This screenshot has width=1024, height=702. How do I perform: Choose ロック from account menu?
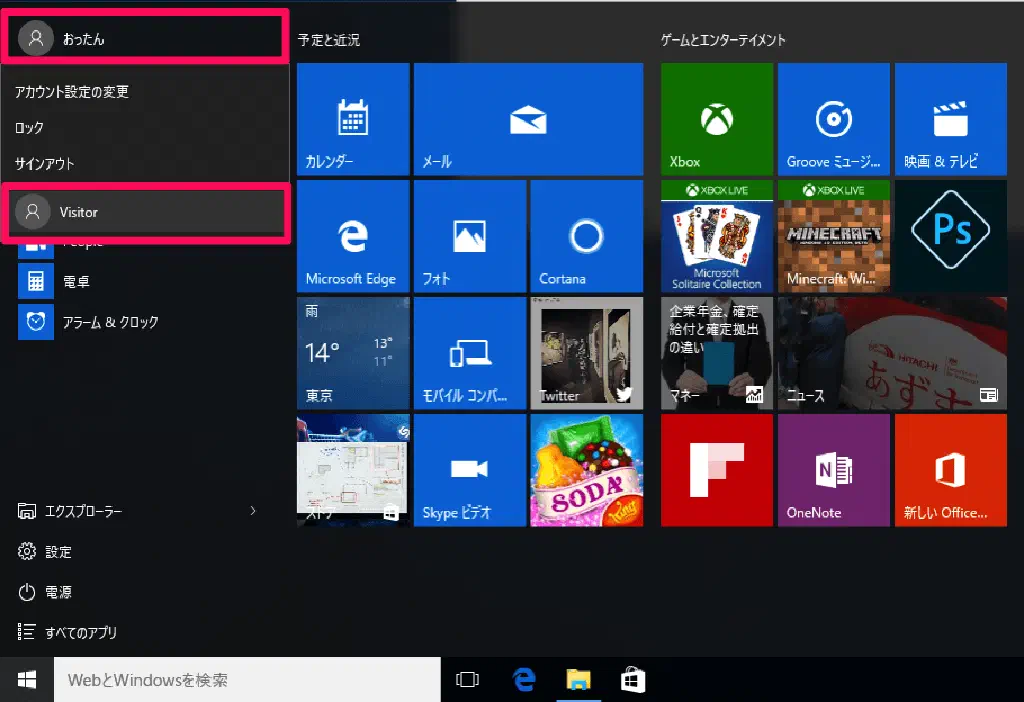click(x=30, y=128)
